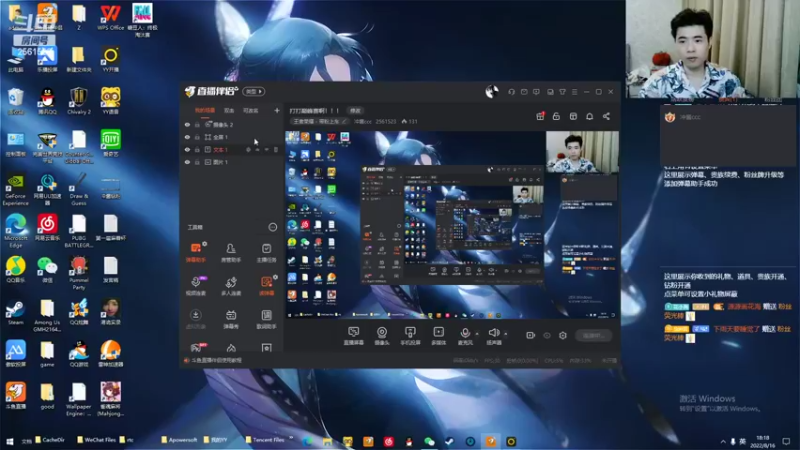Add a new scene with the plus icon

tap(277, 110)
